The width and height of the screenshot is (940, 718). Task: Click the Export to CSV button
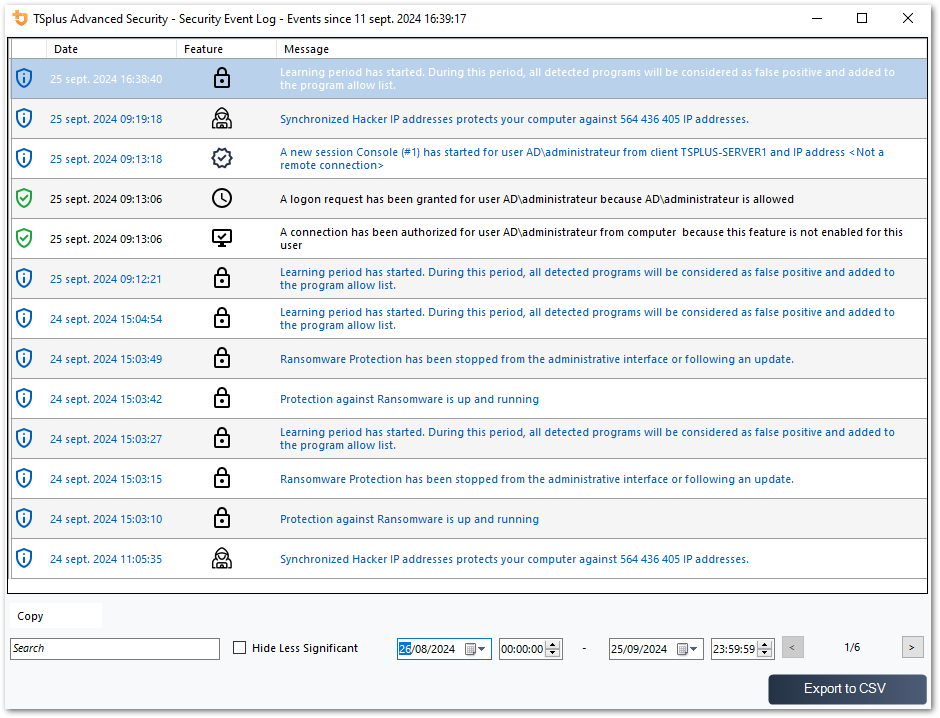point(847,688)
